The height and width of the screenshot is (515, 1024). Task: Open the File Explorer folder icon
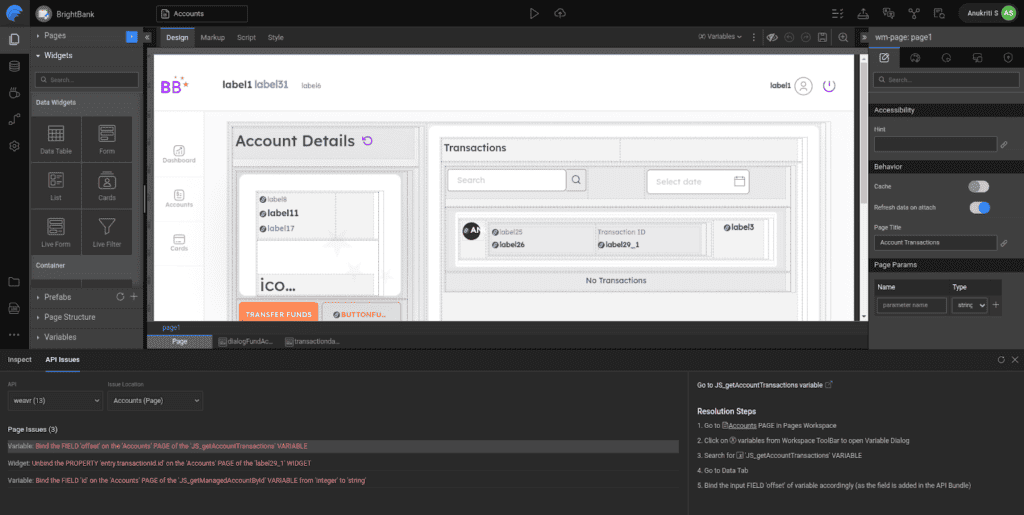pyautogui.click(x=14, y=282)
